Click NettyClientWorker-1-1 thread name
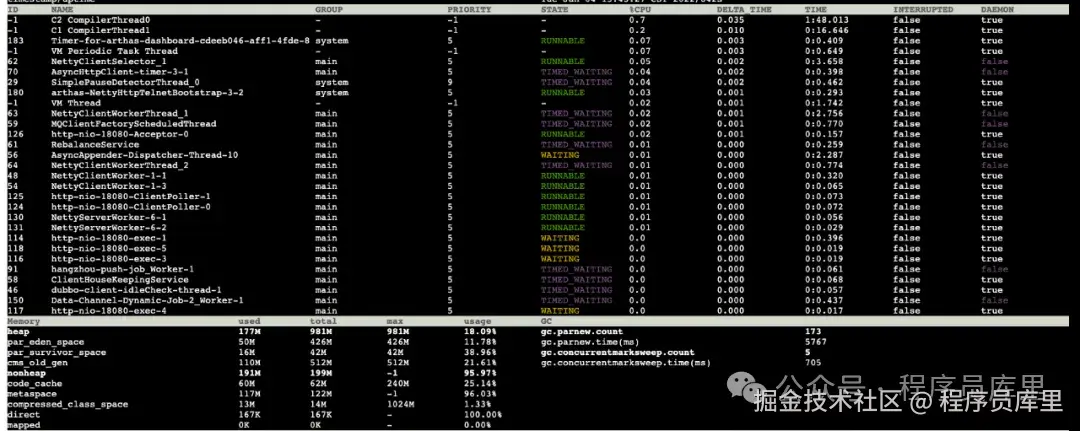The width and height of the screenshot is (1080, 431). coord(109,176)
